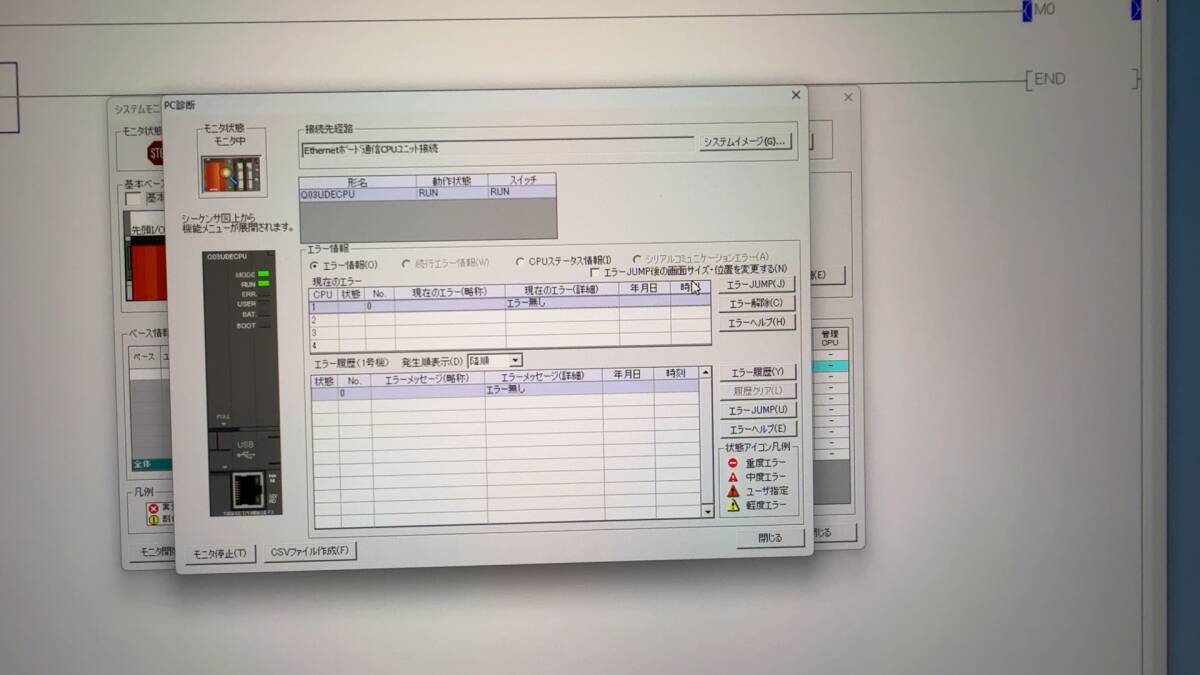1200x675 pixels.
Task: Close the PC診断 dialog with X button
Action: [796, 95]
